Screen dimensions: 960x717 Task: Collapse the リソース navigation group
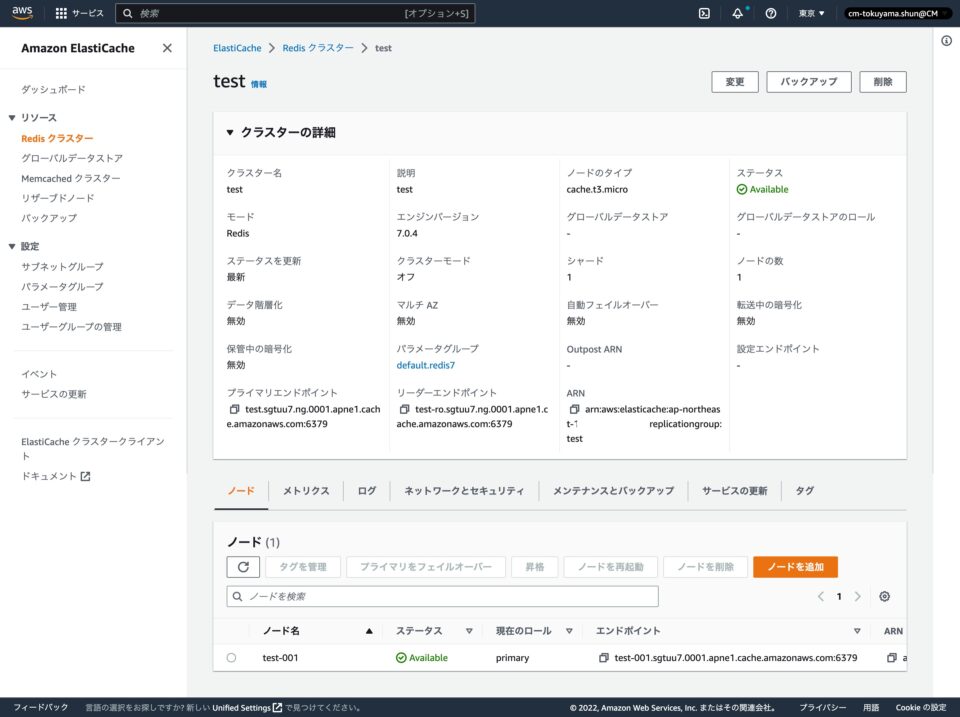[x=12, y=118]
